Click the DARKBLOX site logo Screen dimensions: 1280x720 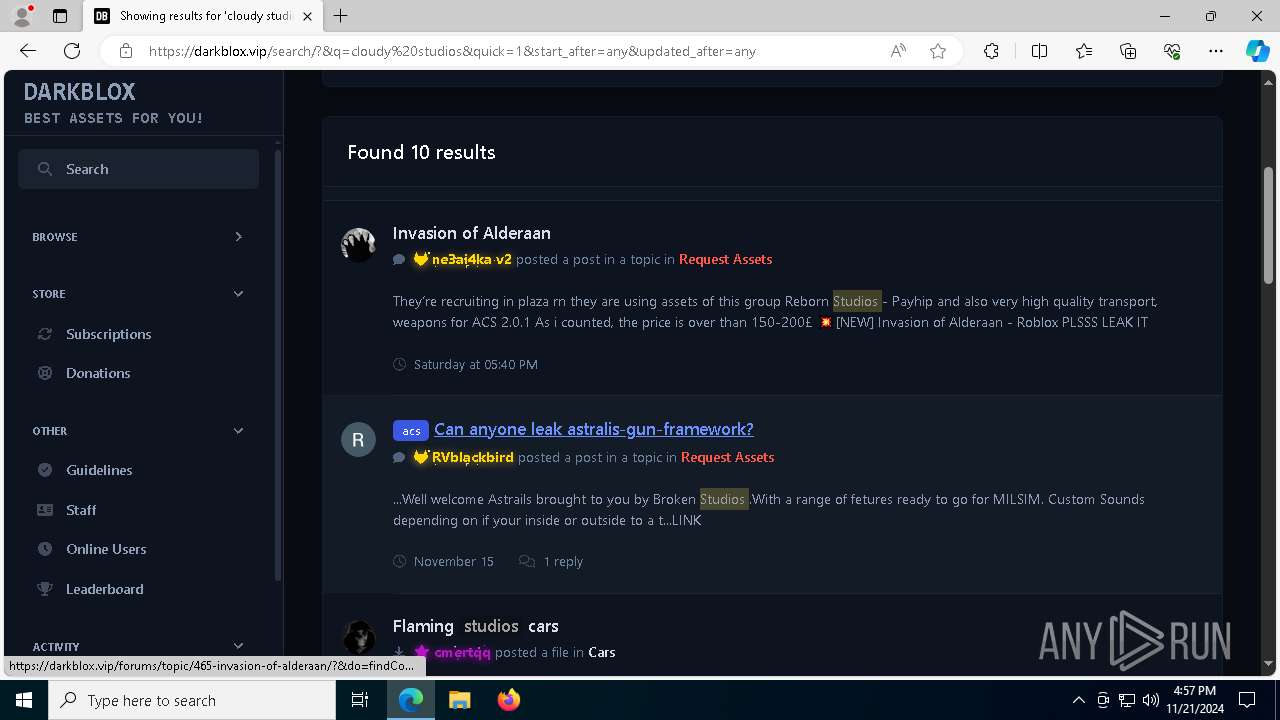pos(80,92)
